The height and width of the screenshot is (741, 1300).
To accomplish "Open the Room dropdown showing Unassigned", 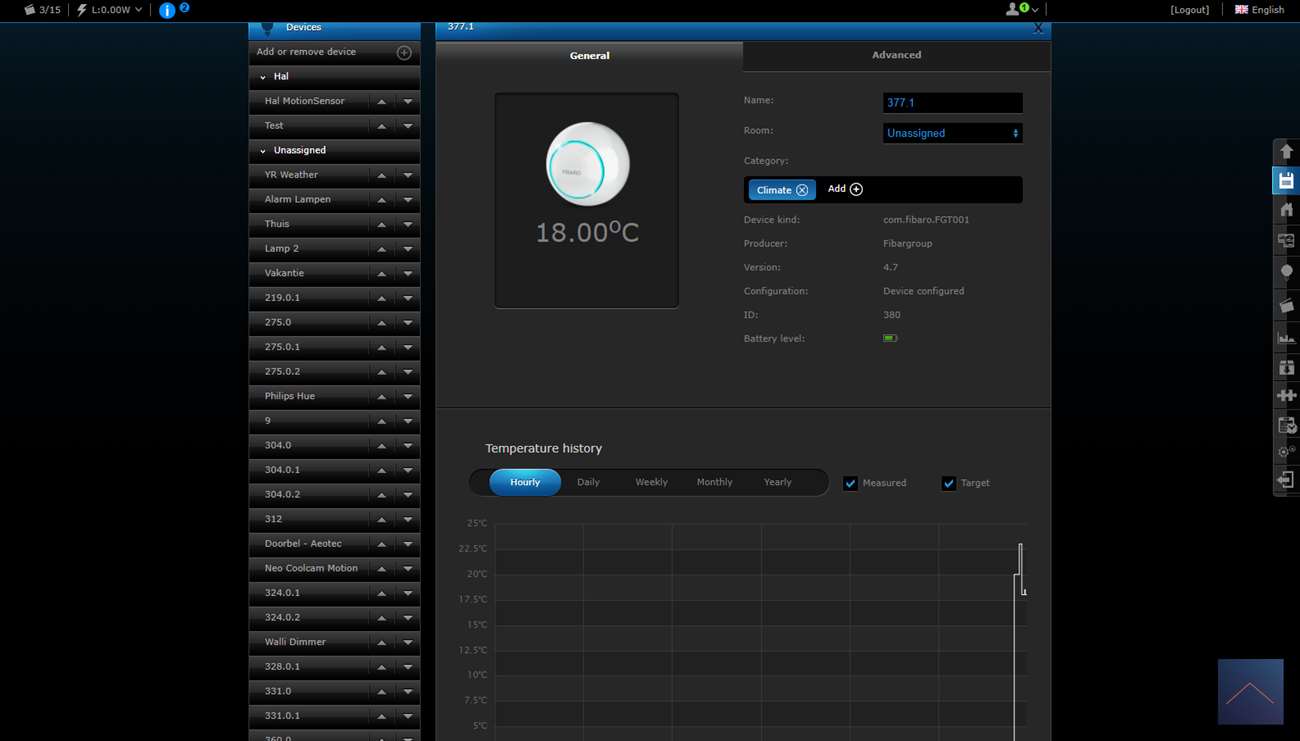I will 952,133.
